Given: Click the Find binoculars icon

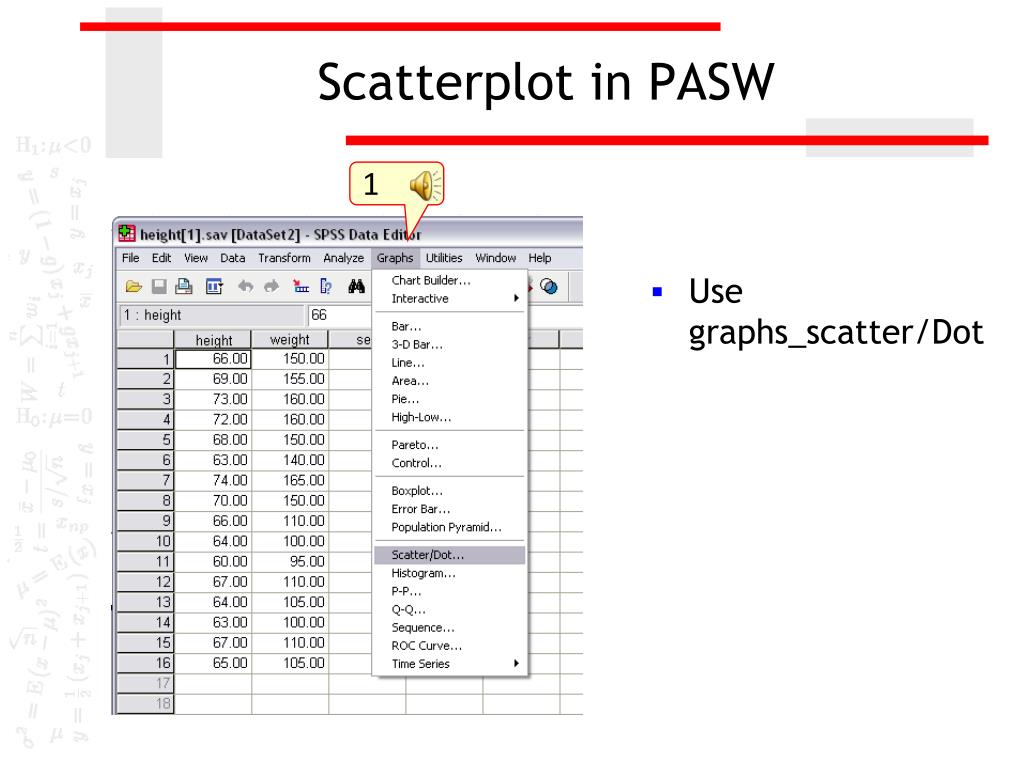Looking at the screenshot, I should (357, 286).
